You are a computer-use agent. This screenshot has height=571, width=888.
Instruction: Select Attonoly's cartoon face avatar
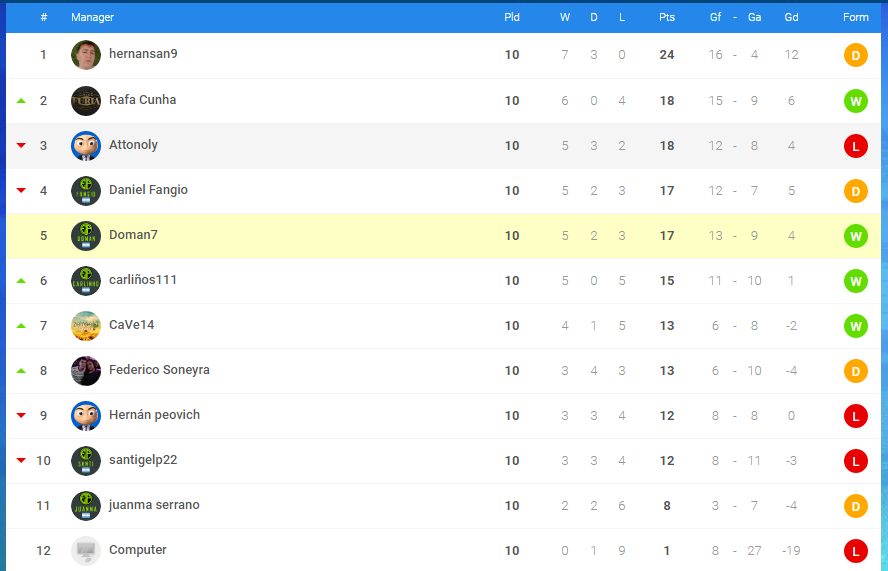[86, 146]
